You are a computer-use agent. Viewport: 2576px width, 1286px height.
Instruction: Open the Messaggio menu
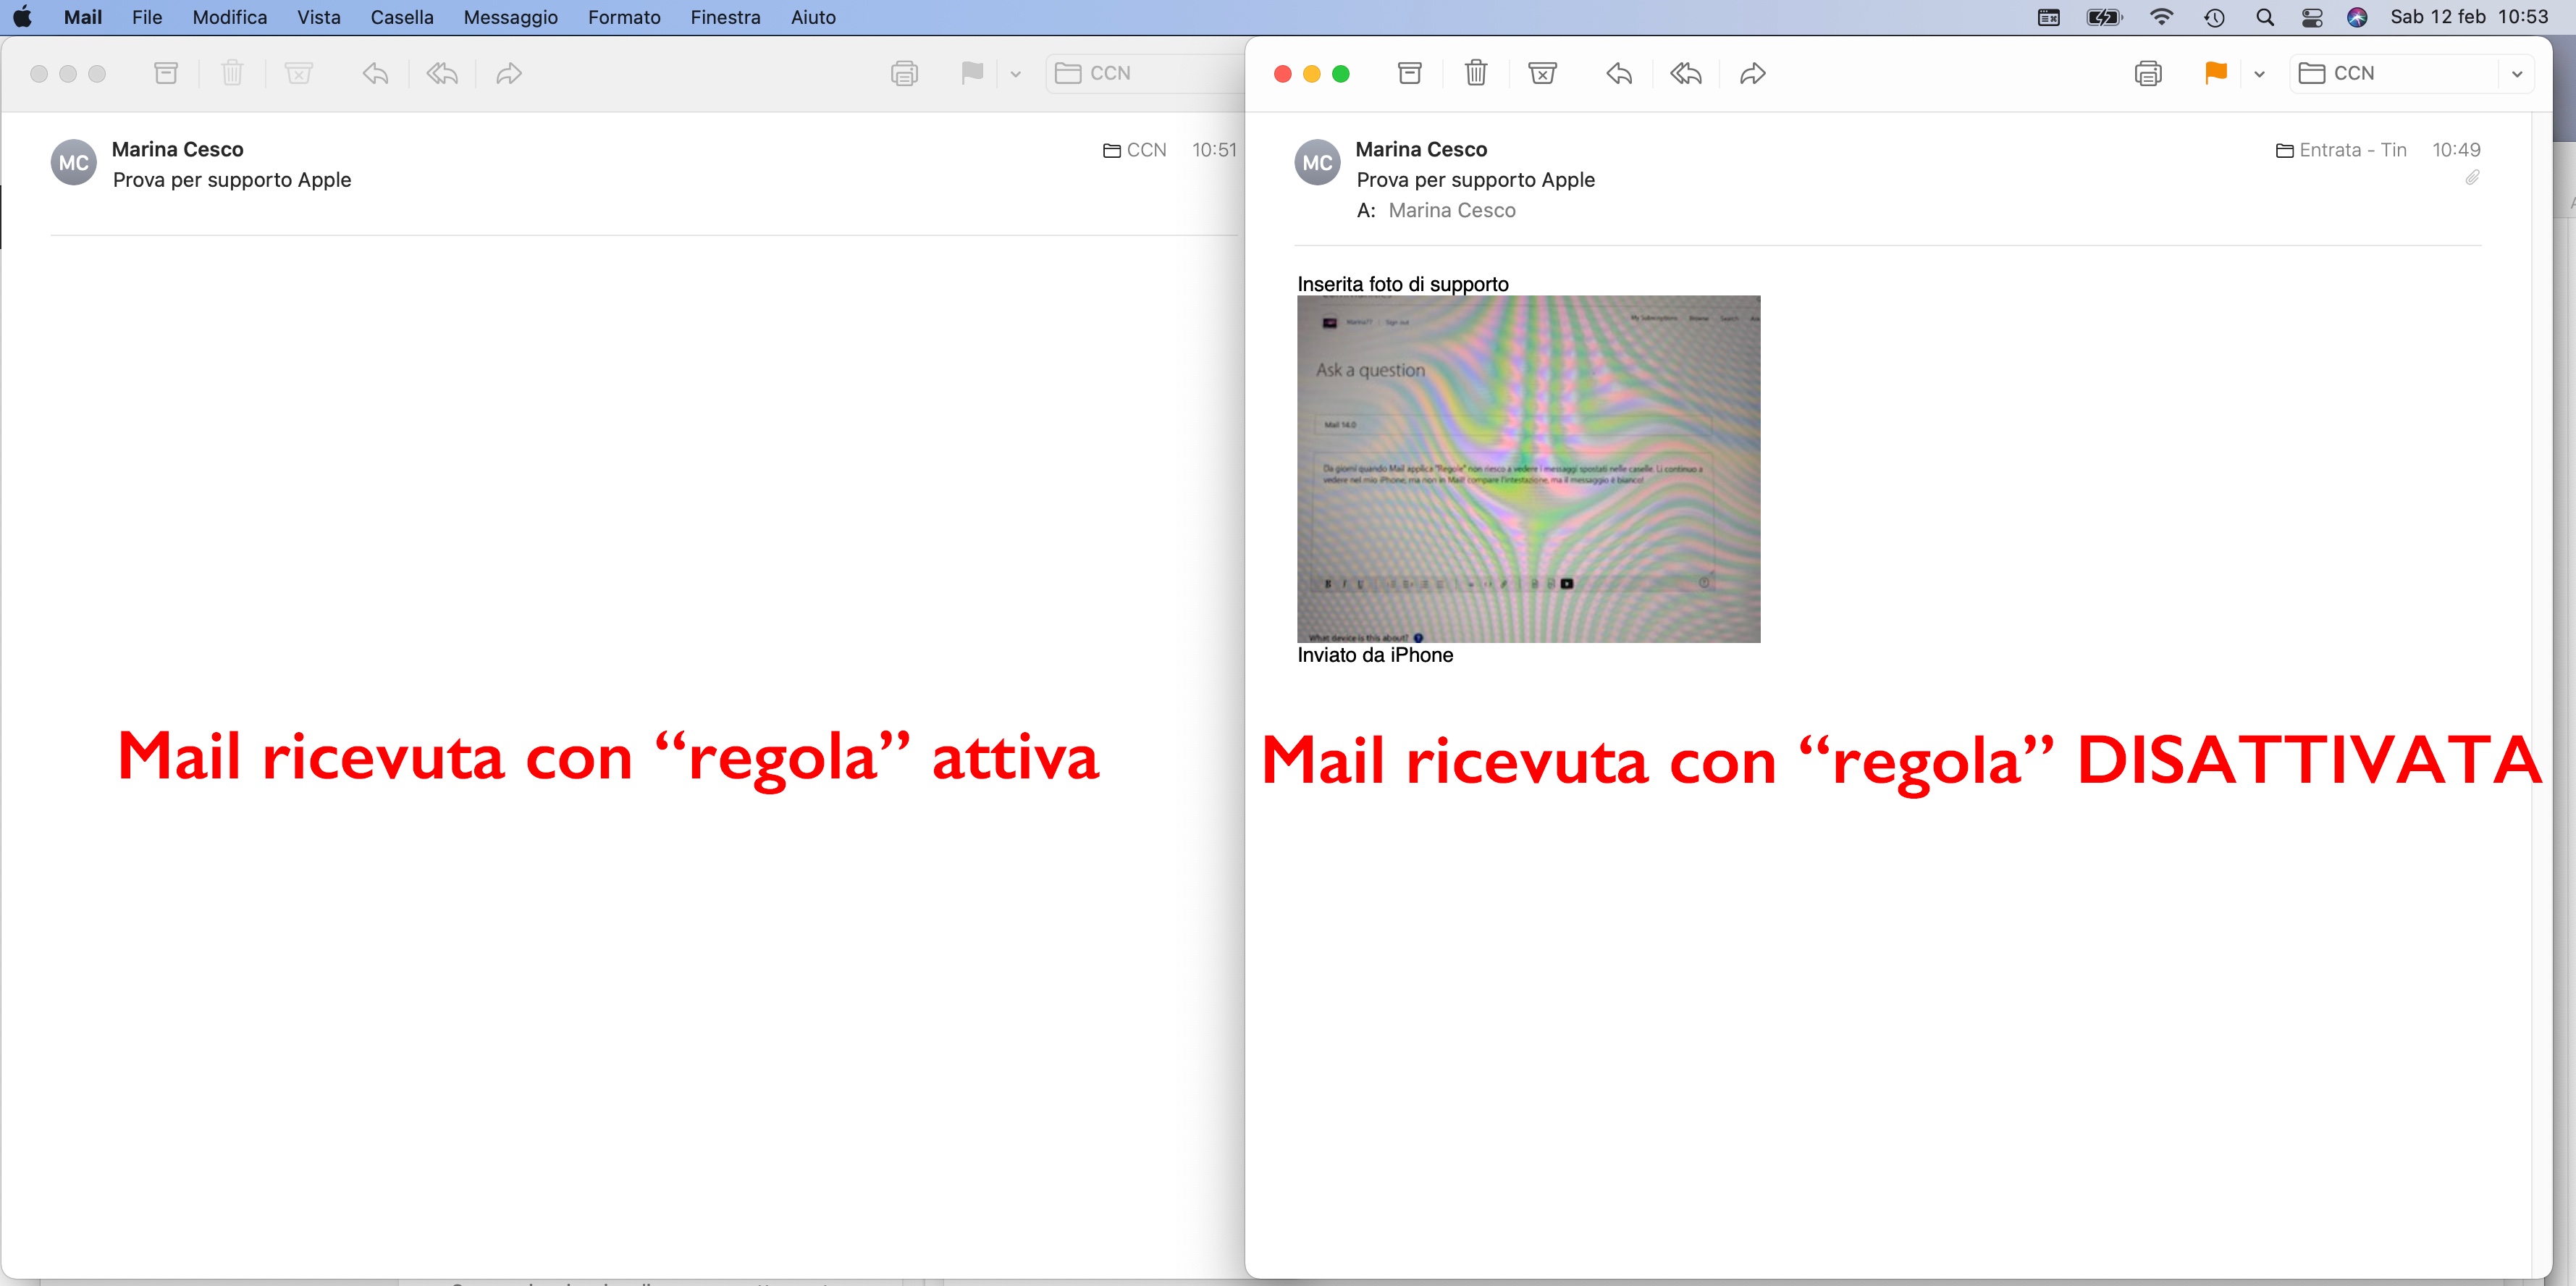coord(510,17)
